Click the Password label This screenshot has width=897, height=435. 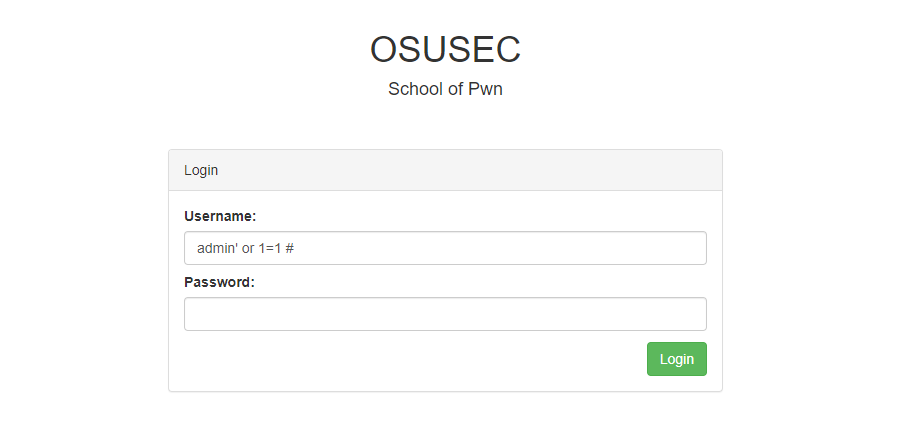click(x=219, y=282)
